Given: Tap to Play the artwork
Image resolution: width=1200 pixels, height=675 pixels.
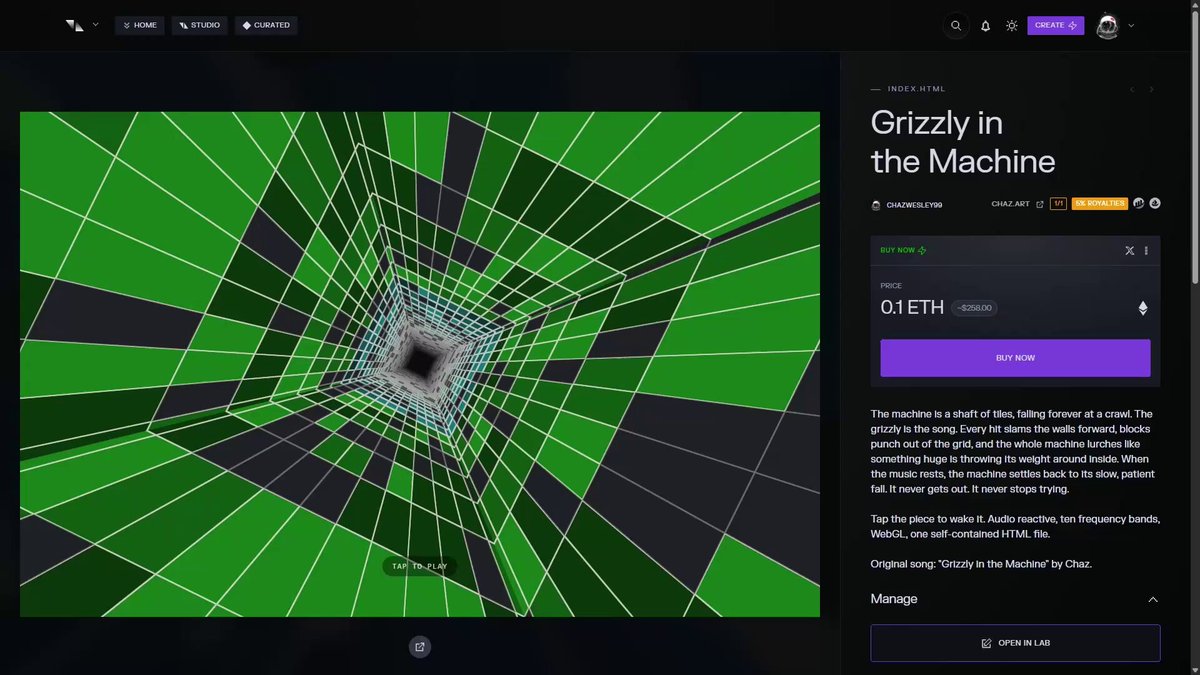Looking at the screenshot, I should tap(420, 566).
